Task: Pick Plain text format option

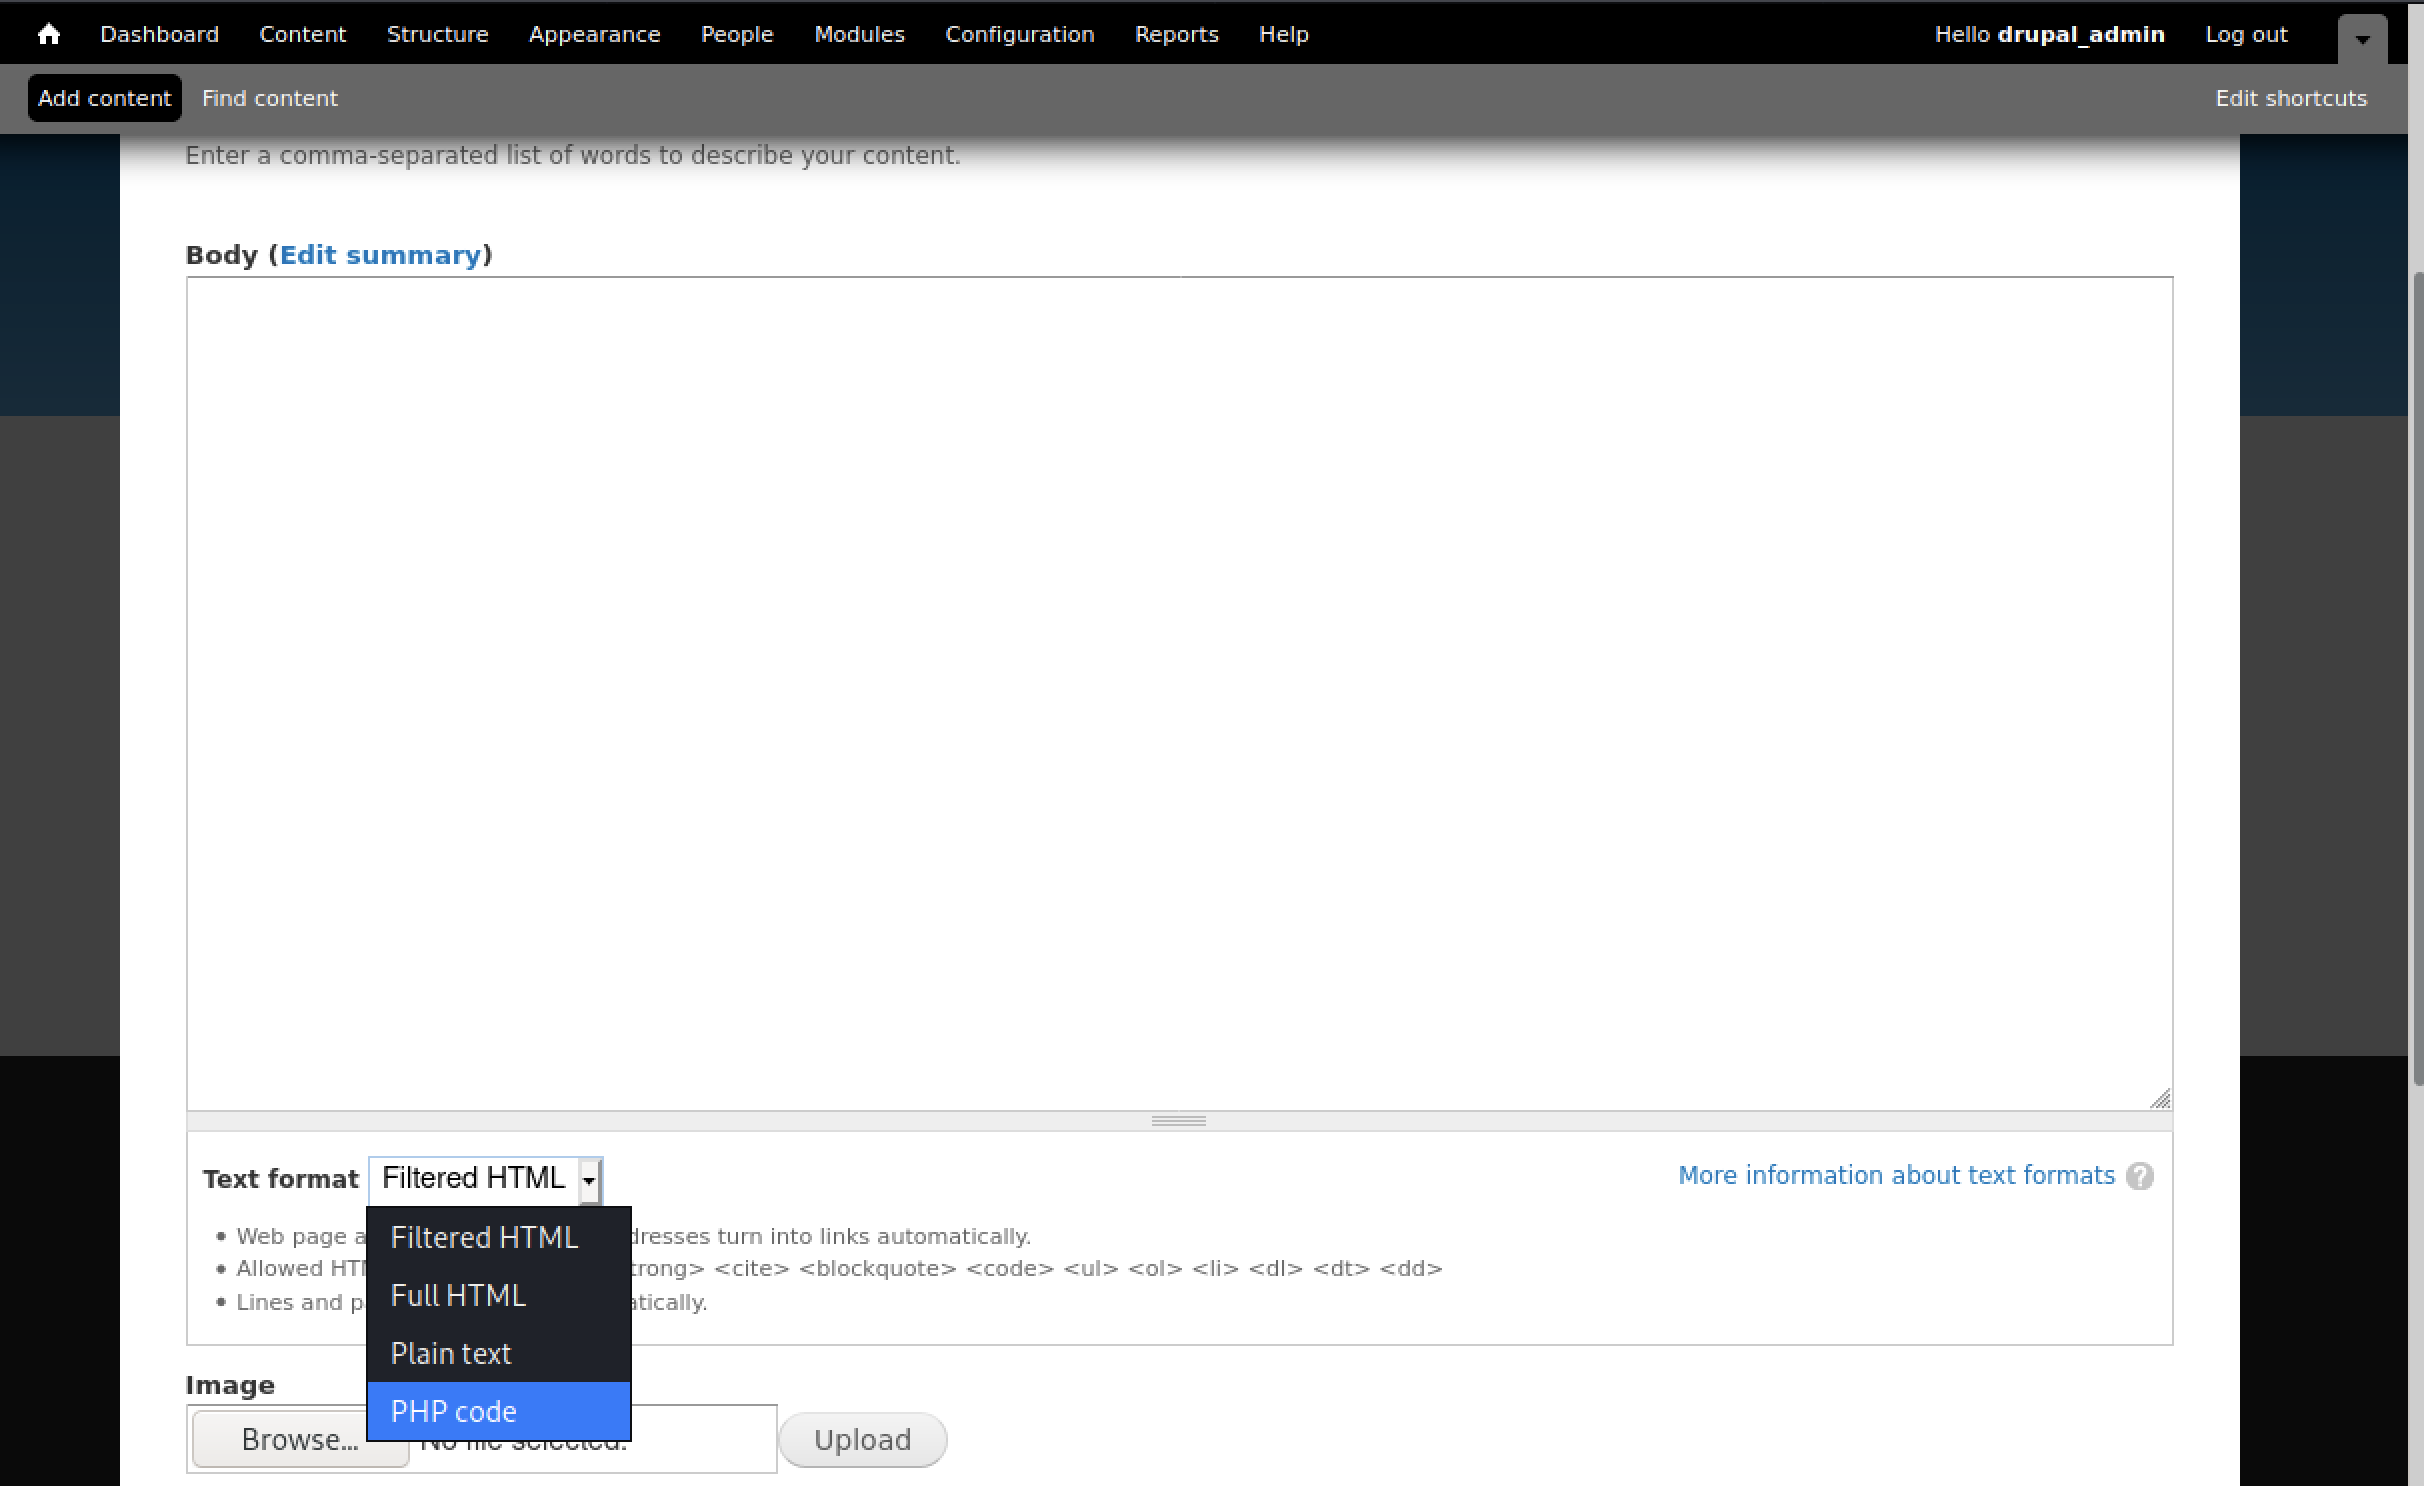Action: point(498,1353)
